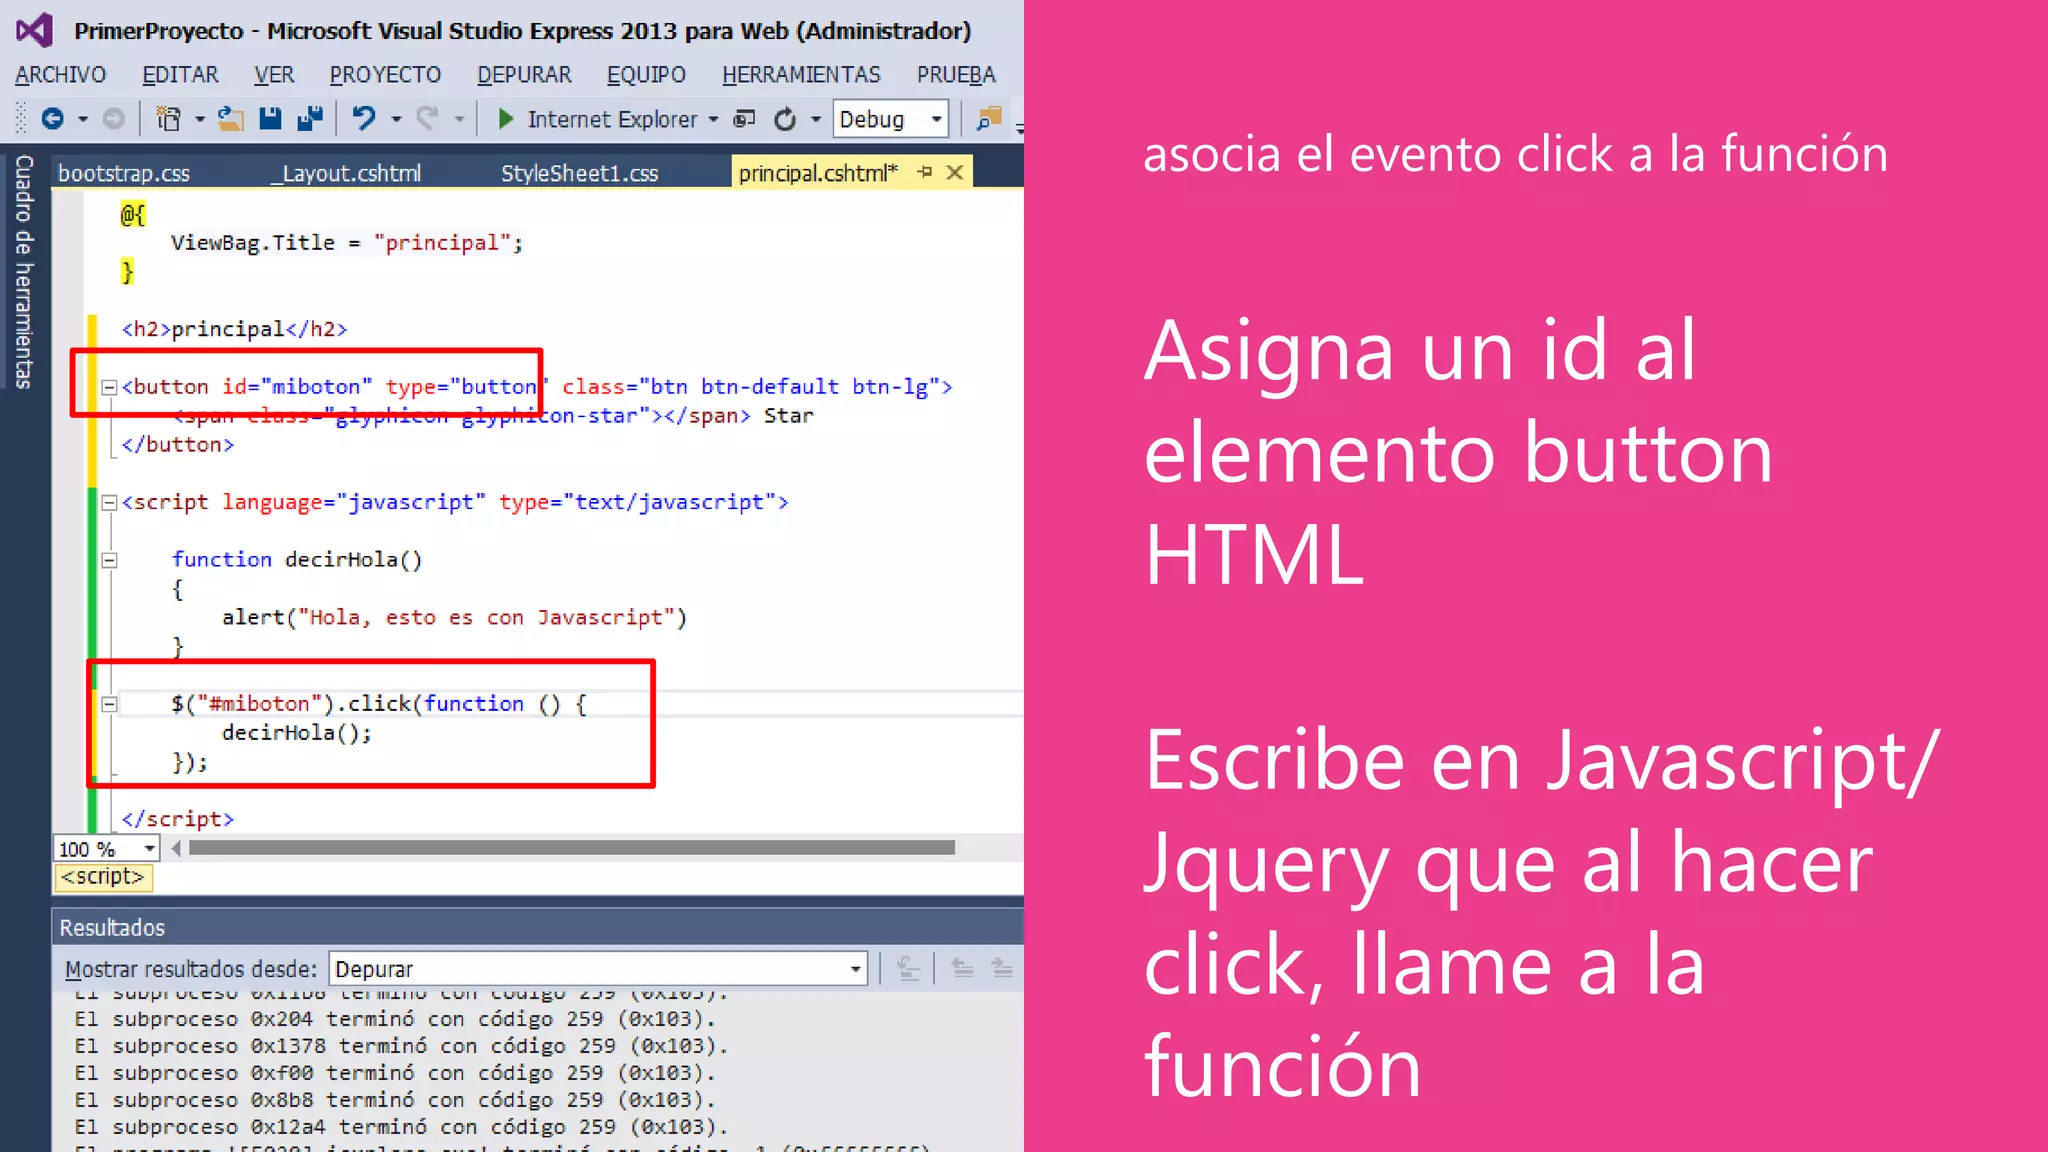Open the Mostrar resultados desde Depurar dropdown
The height and width of the screenshot is (1152, 2048).
click(x=597, y=968)
